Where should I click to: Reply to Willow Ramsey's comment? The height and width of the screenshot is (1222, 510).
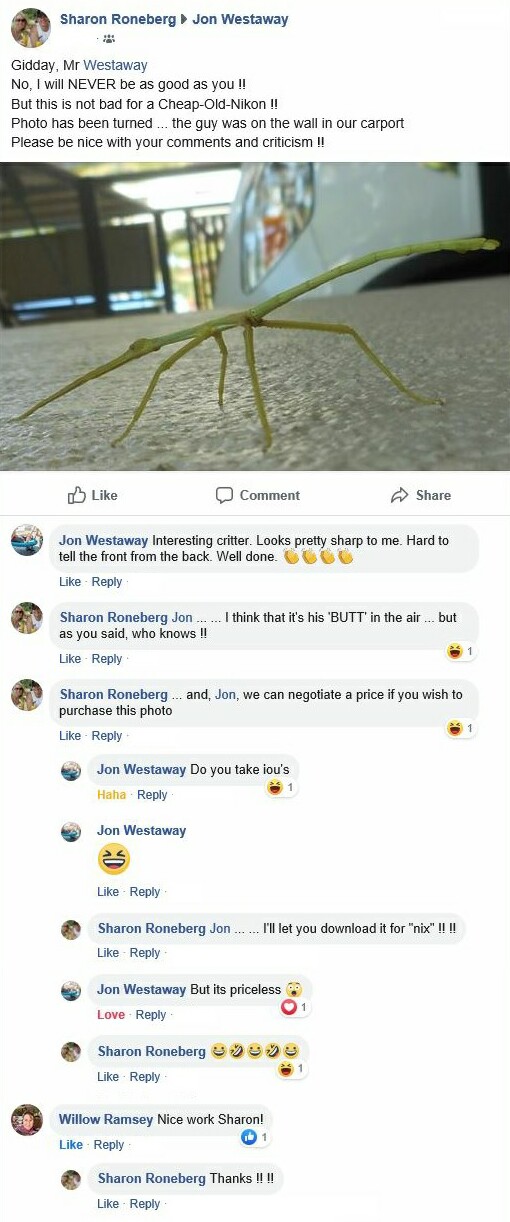click(109, 1145)
